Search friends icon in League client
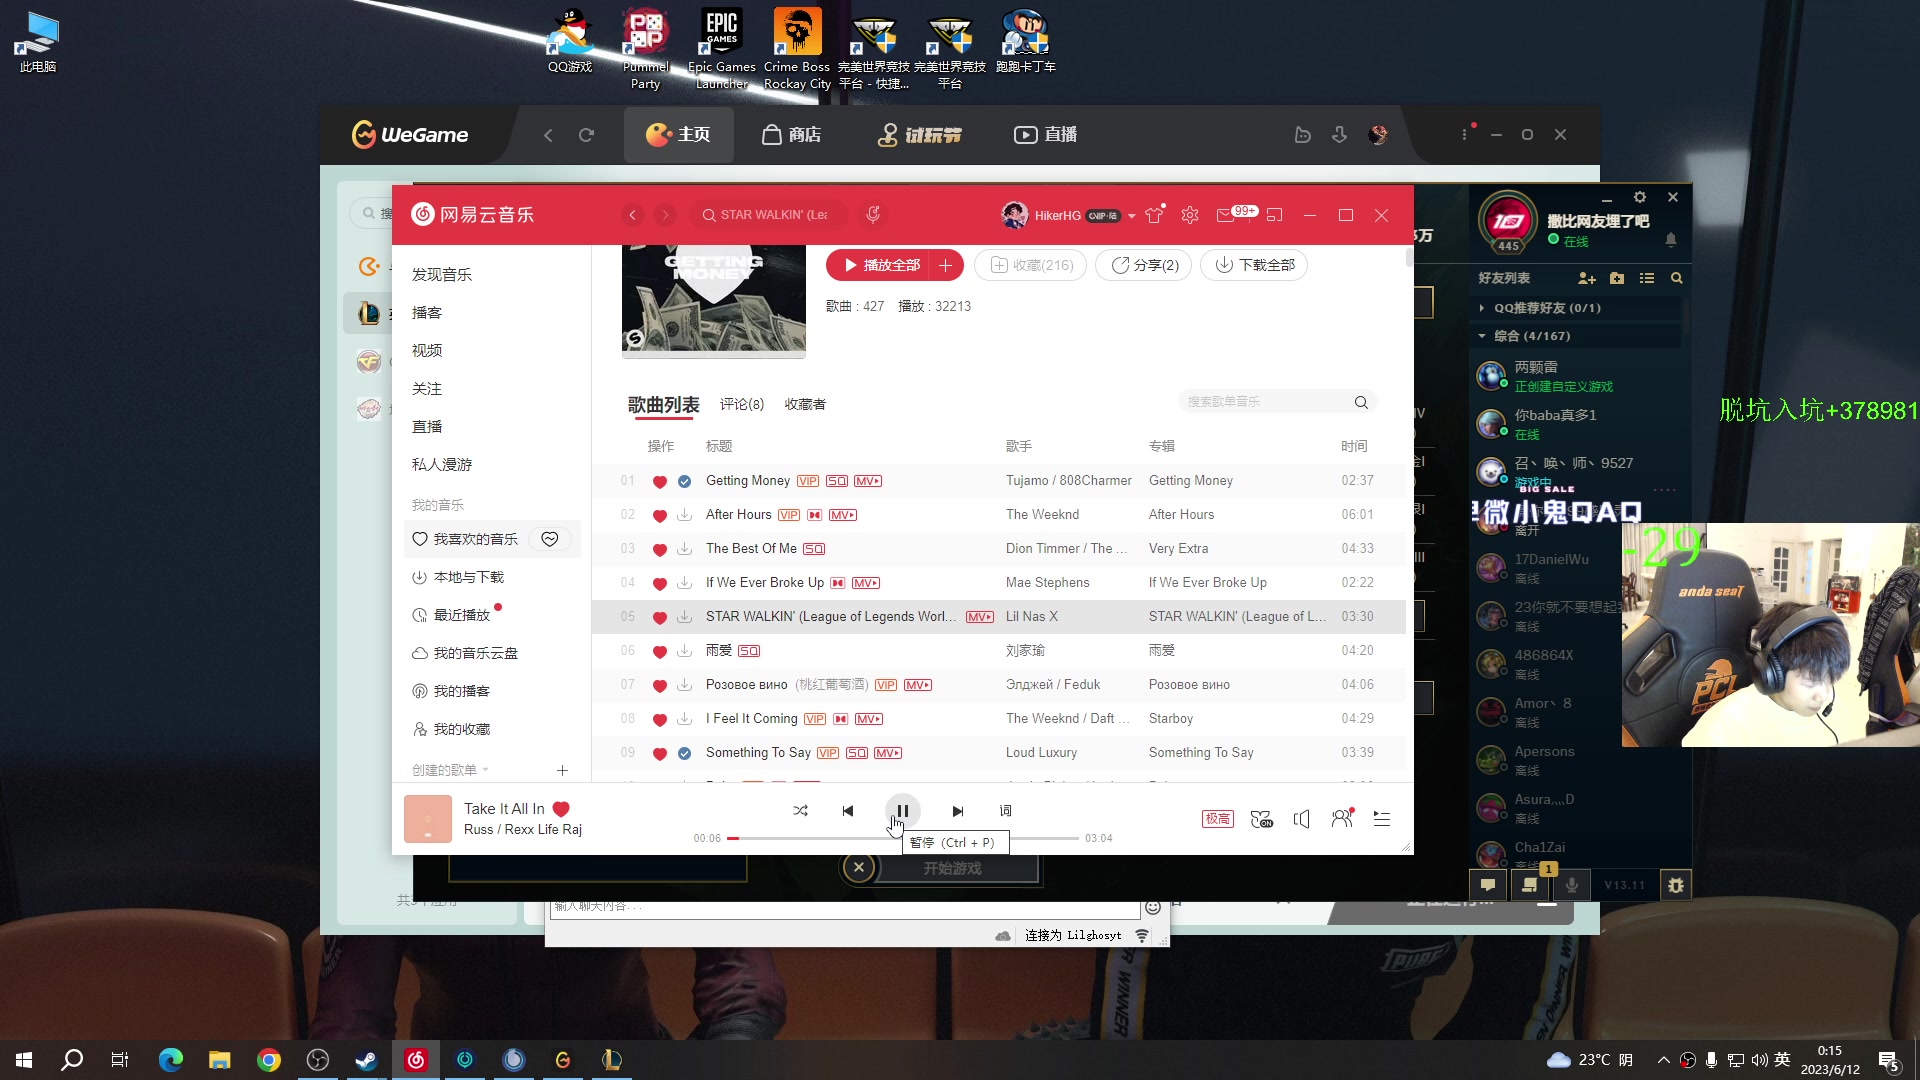The width and height of the screenshot is (1920, 1080). pyautogui.click(x=1677, y=278)
